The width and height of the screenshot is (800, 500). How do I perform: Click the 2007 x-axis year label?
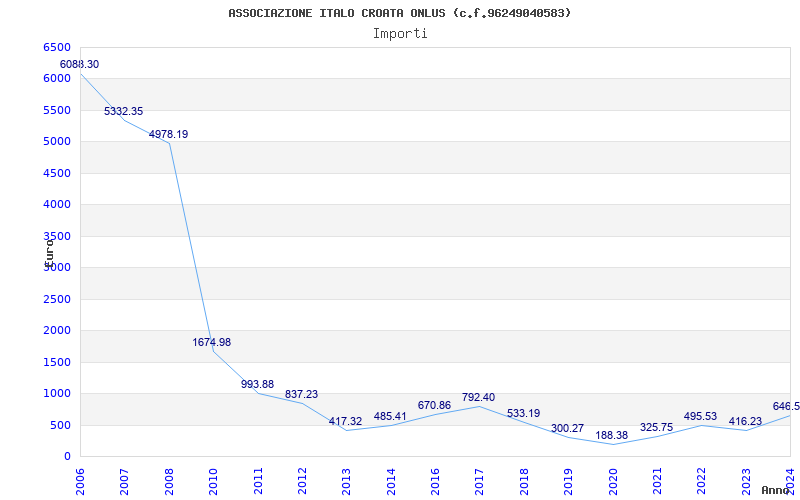pos(124,482)
